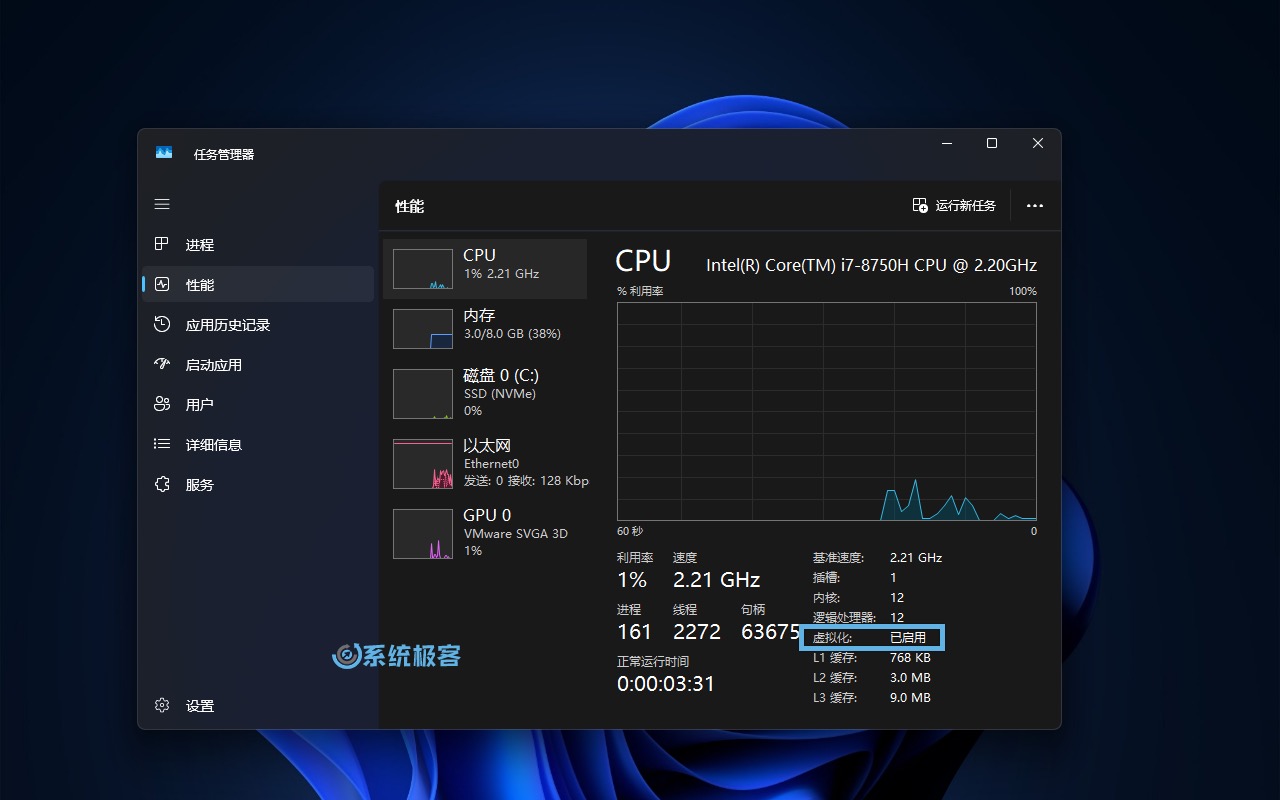1280x800 pixels.
Task: Open 详细信息 (Details) list icon
Action: point(162,444)
